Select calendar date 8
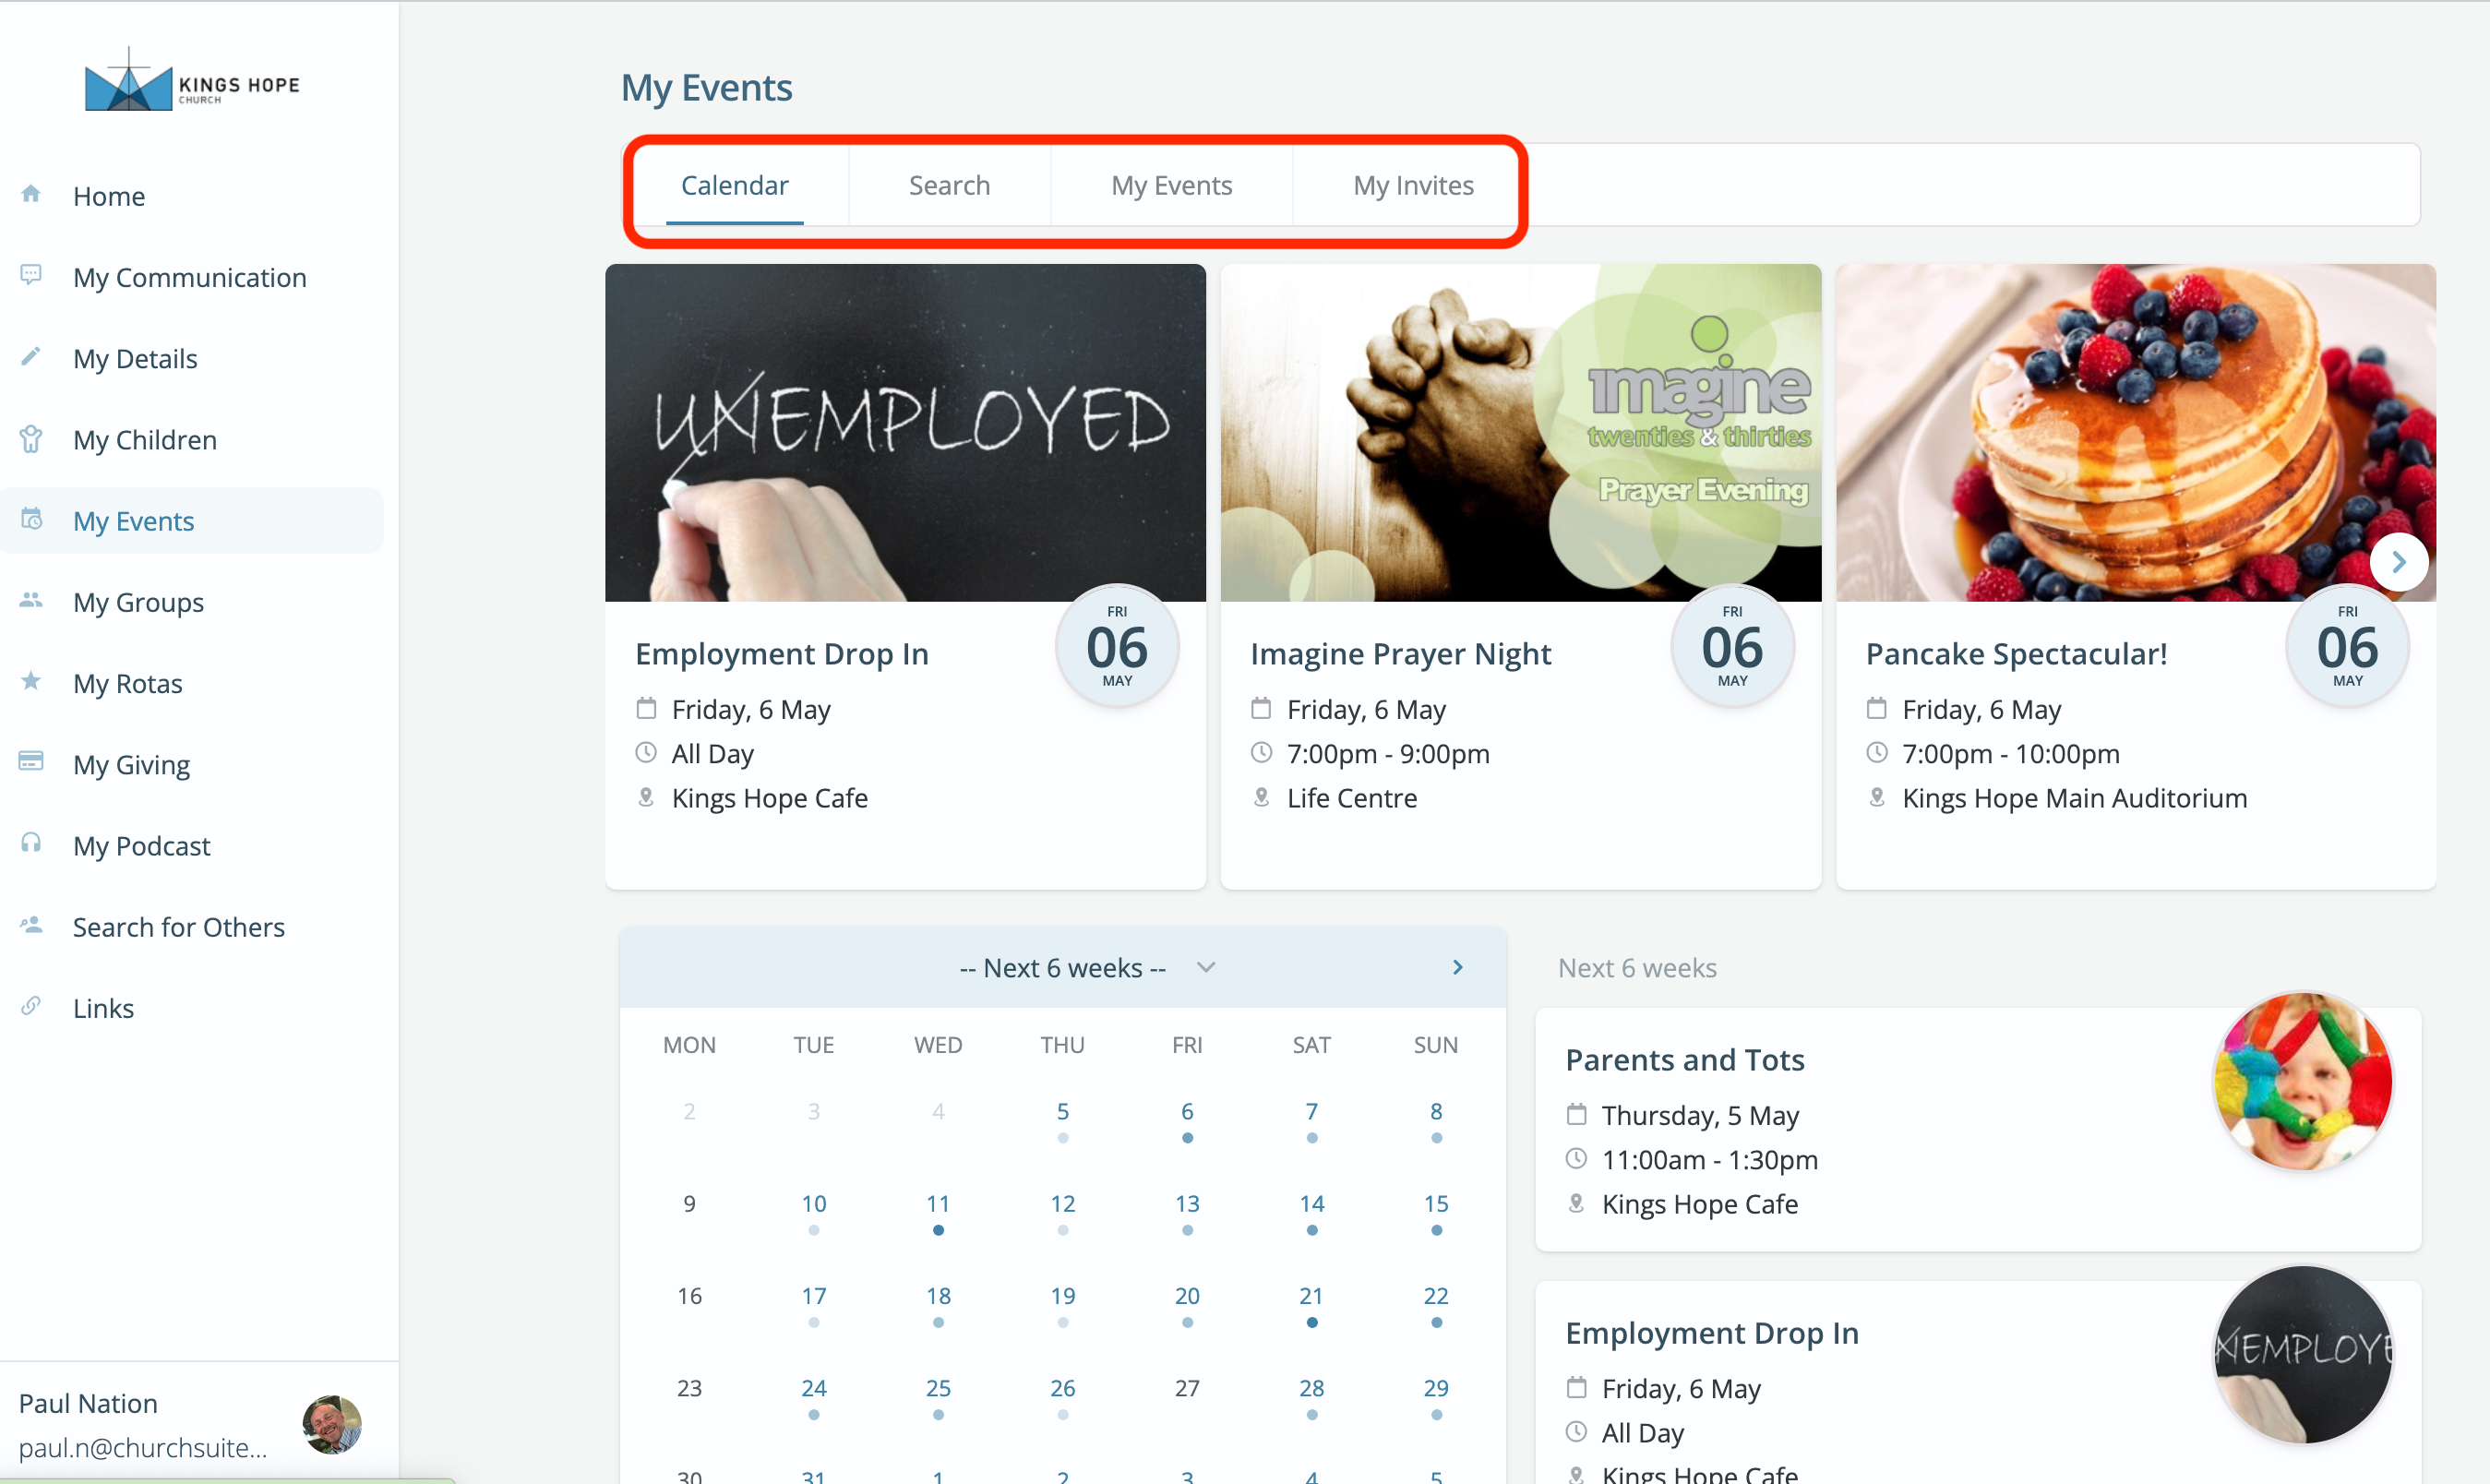The height and width of the screenshot is (1484, 2490). coord(1436,1111)
